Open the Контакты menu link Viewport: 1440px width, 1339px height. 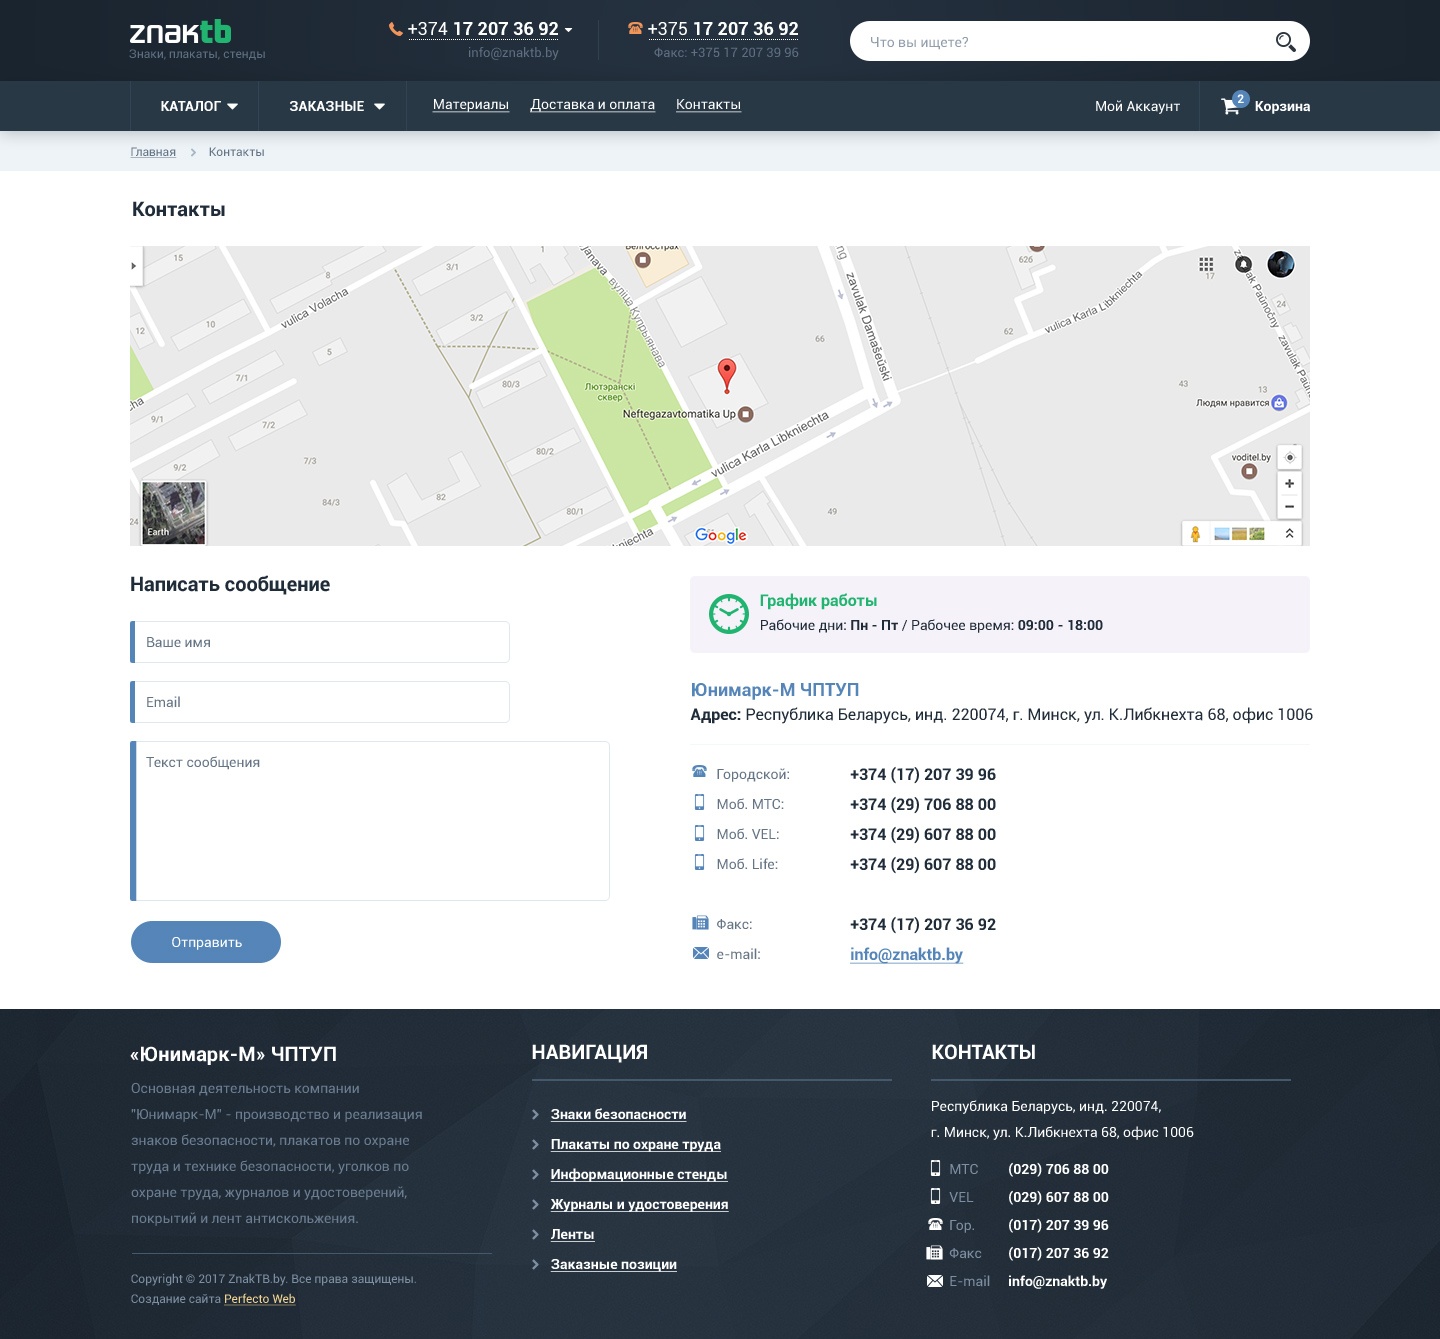pyautogui.click(x=708, y=104)
